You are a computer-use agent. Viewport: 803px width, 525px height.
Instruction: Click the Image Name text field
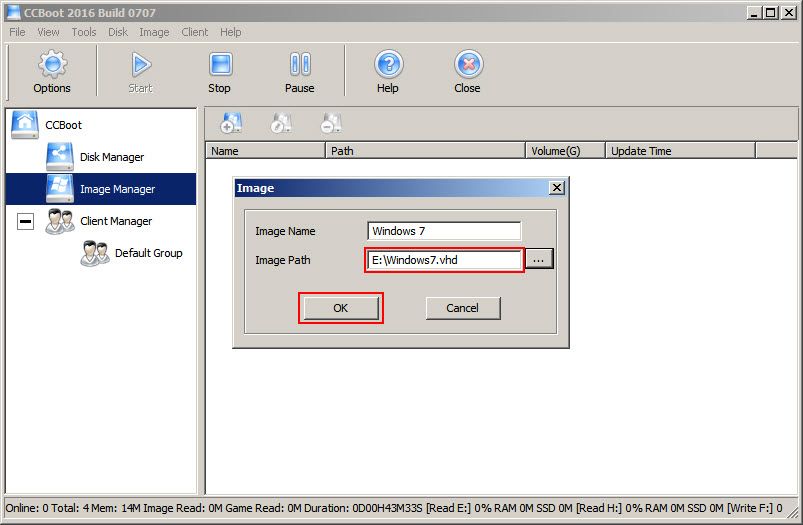[444, 231]
